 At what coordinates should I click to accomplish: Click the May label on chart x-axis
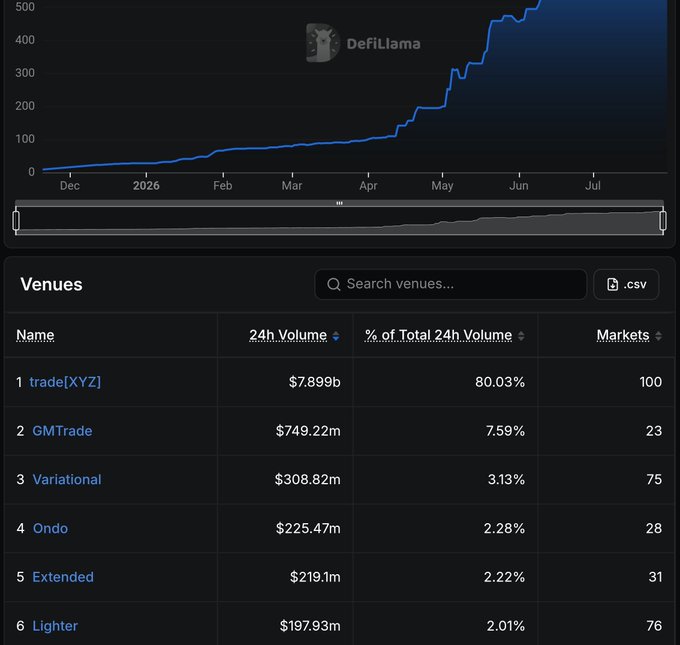442,186
